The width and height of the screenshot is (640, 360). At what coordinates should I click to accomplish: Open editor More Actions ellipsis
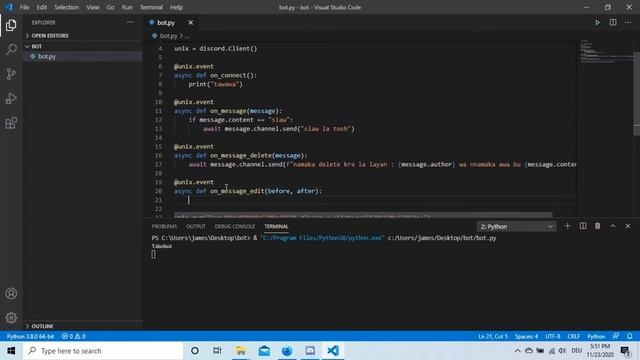pyautogui.click(x=628, y=22)
